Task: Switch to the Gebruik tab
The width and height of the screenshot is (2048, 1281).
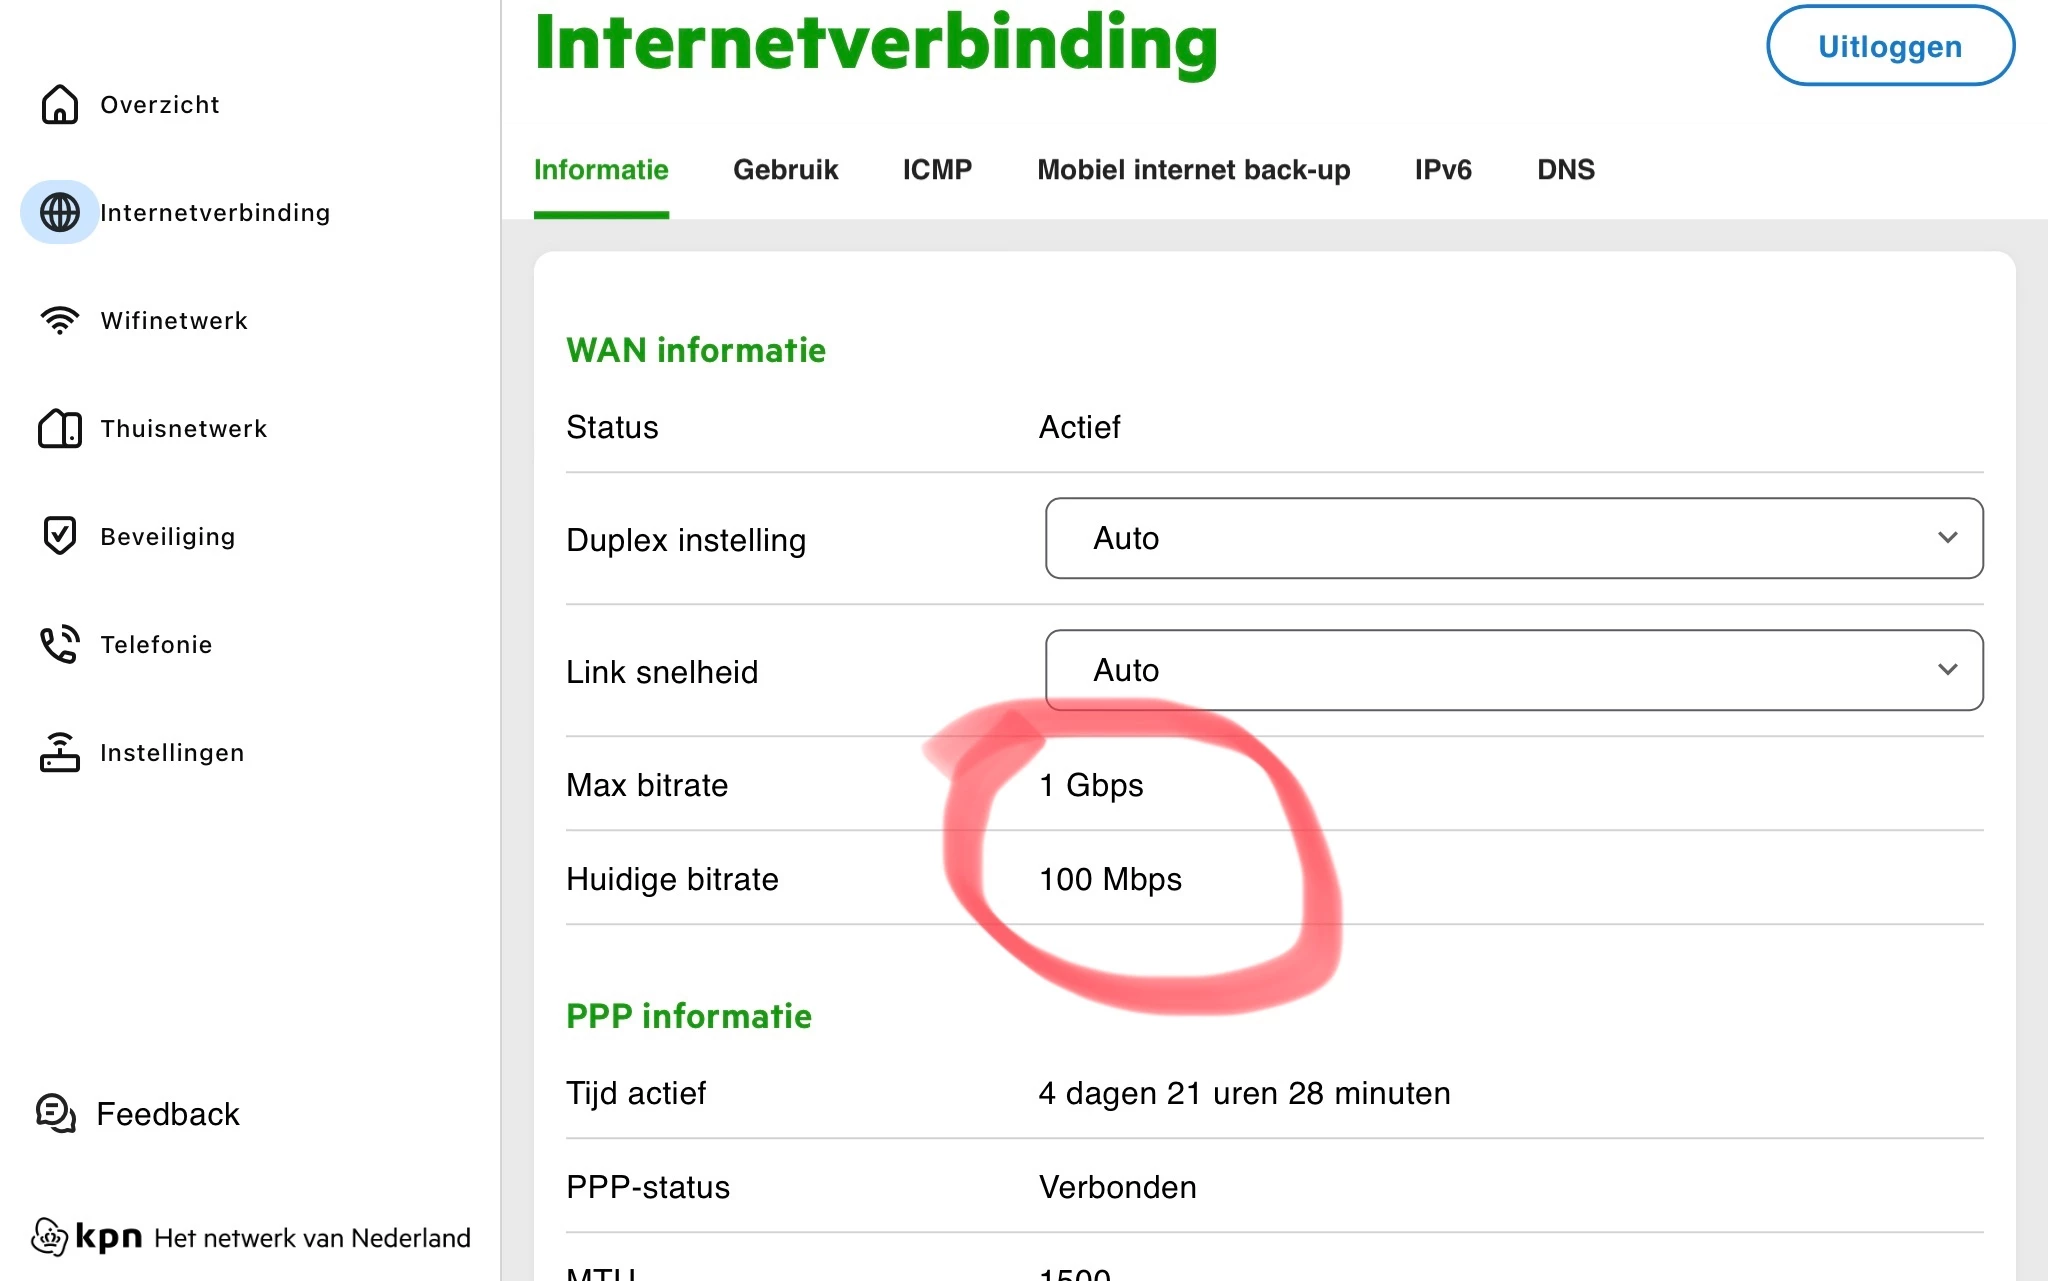Action: [x=785, y=170]
